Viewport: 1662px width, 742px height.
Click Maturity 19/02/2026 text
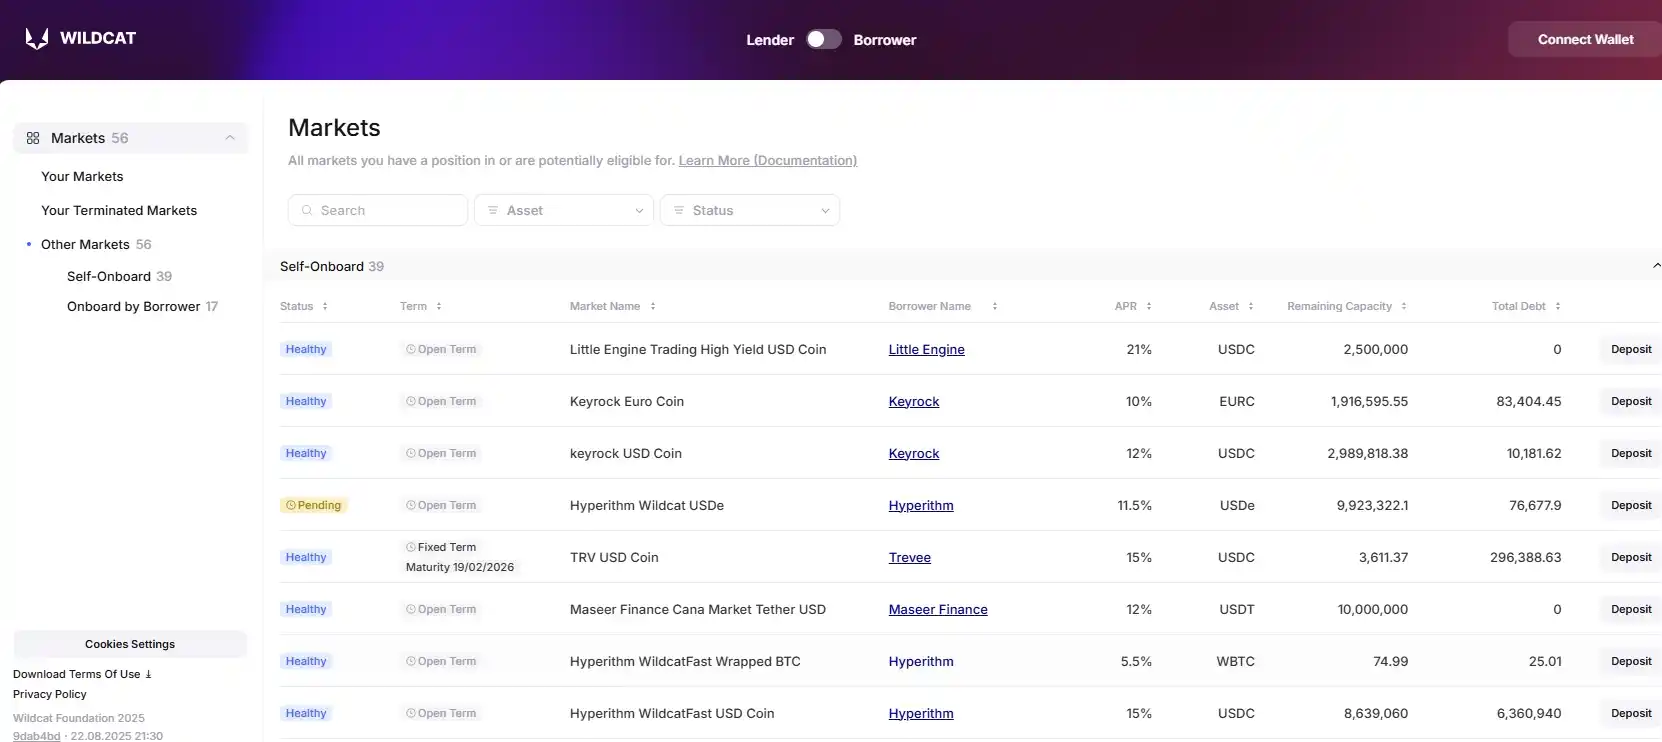(460, 567)
